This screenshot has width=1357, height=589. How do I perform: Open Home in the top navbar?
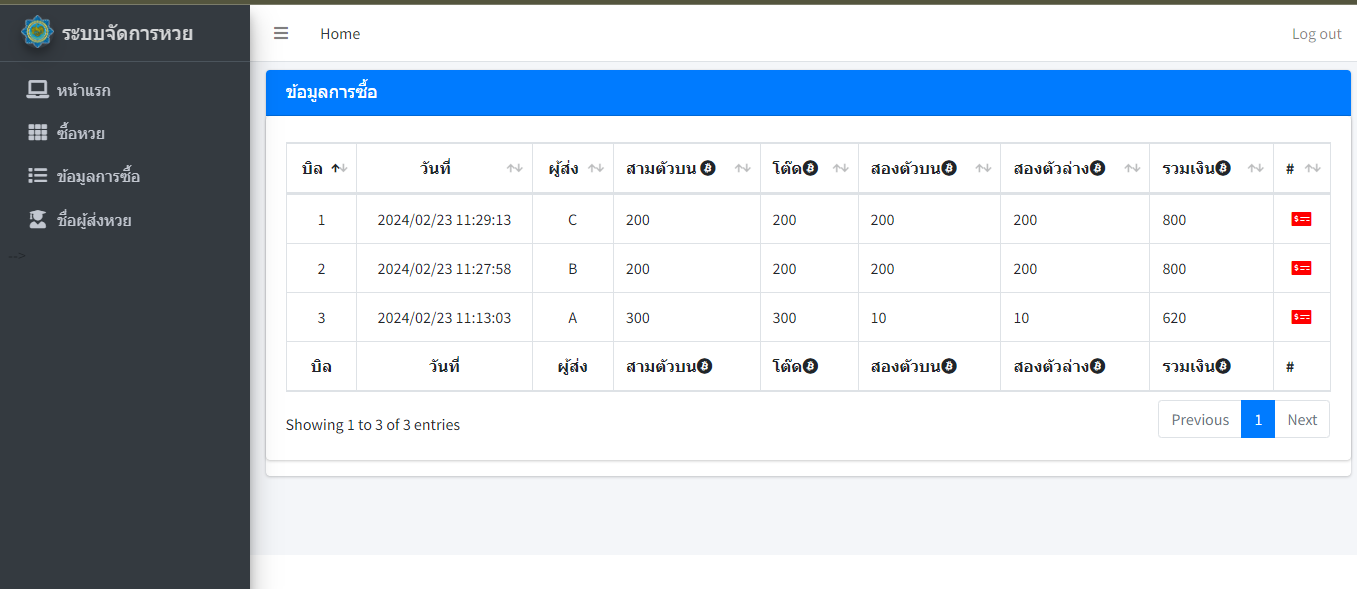(x=340, y=34)
